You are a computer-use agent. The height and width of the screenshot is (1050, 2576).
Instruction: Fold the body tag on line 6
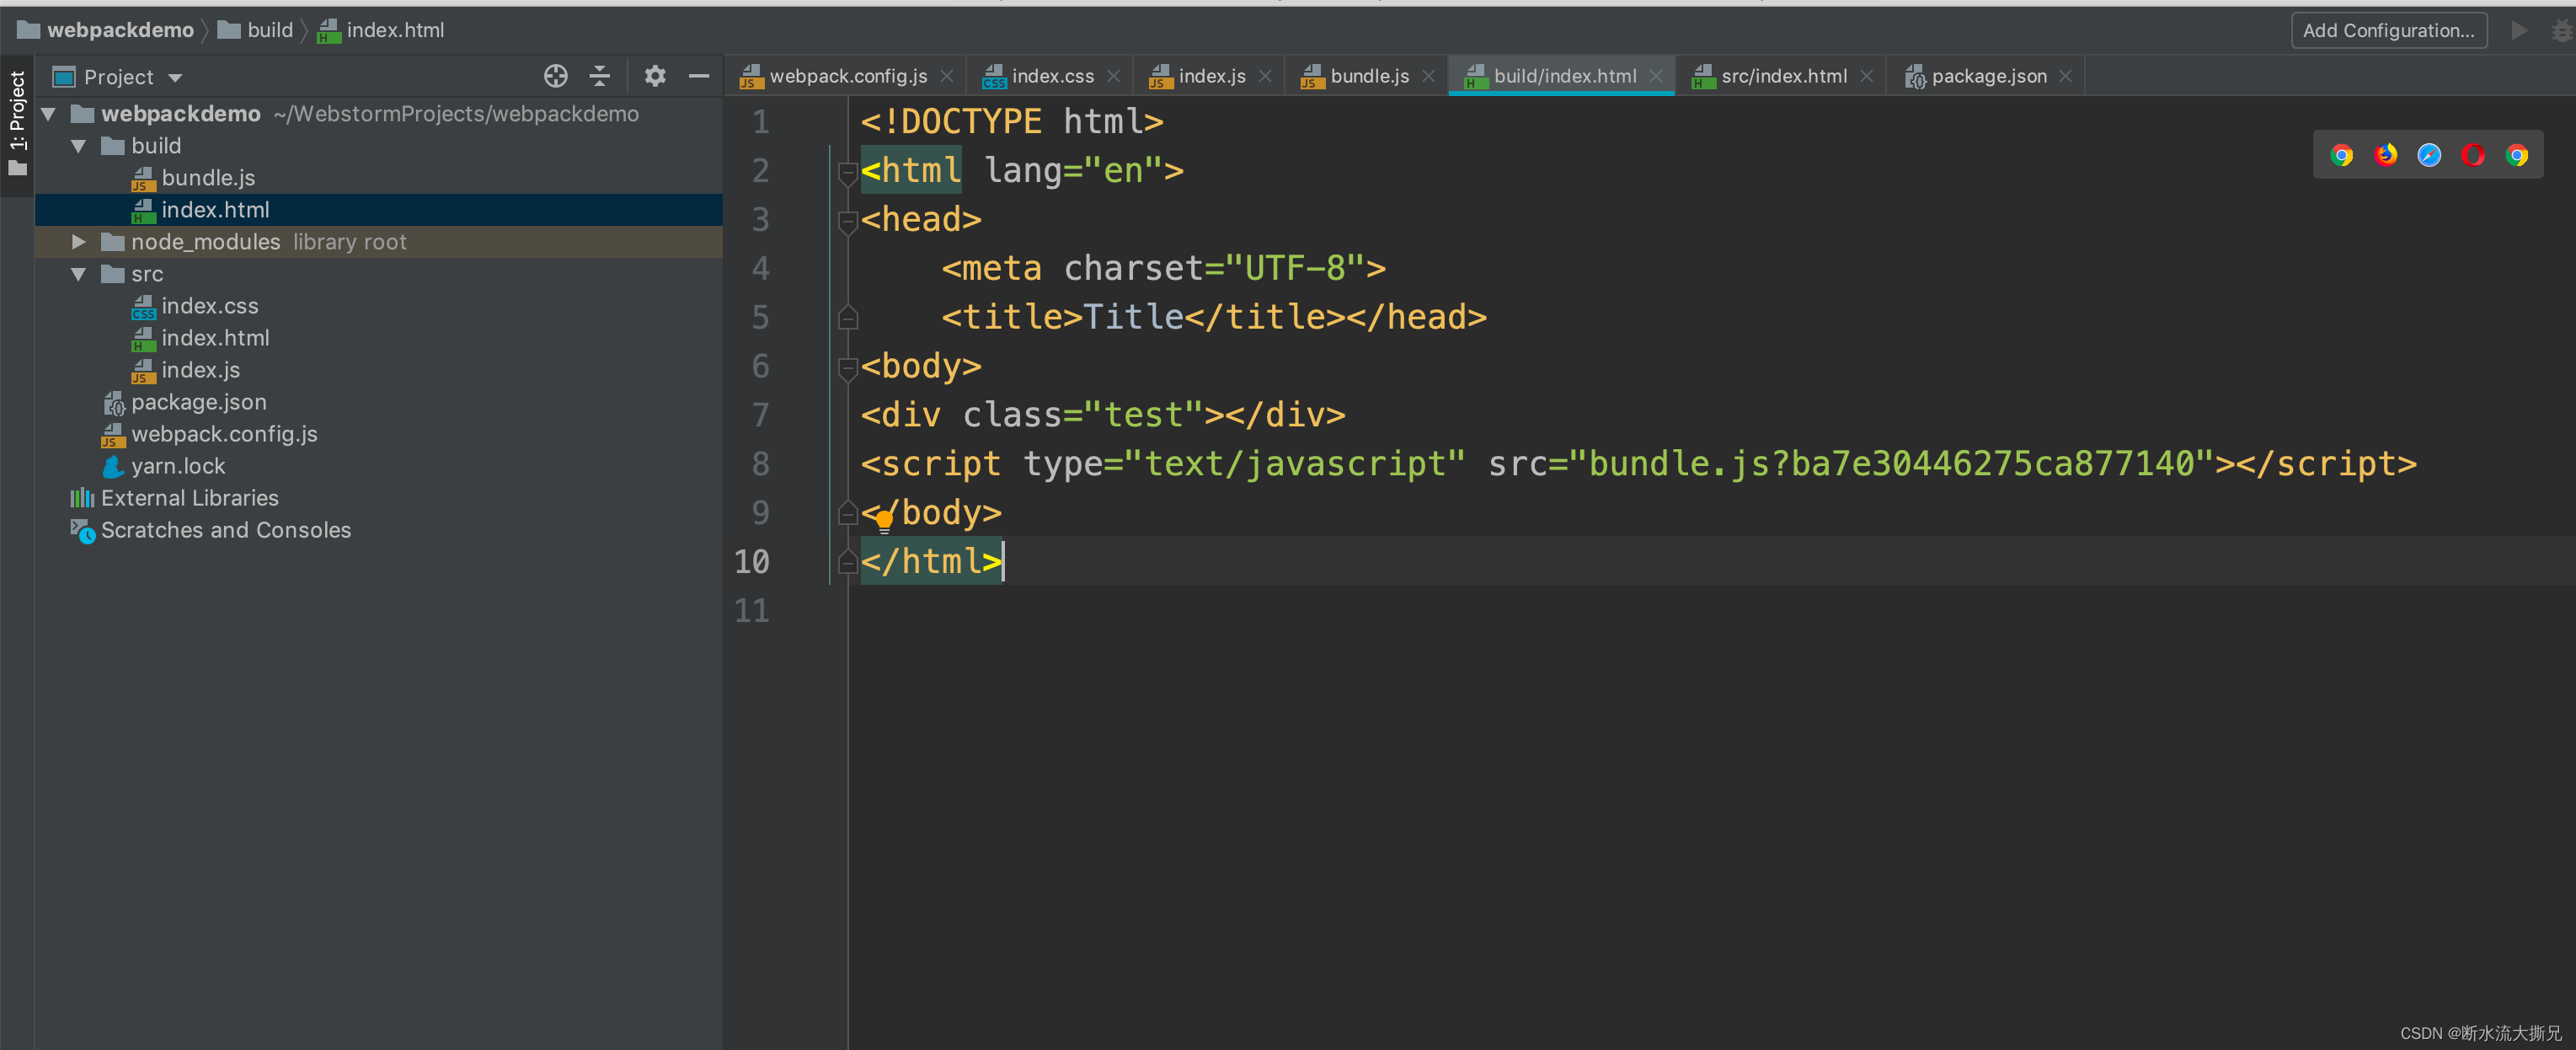click(x=848, y=368)
